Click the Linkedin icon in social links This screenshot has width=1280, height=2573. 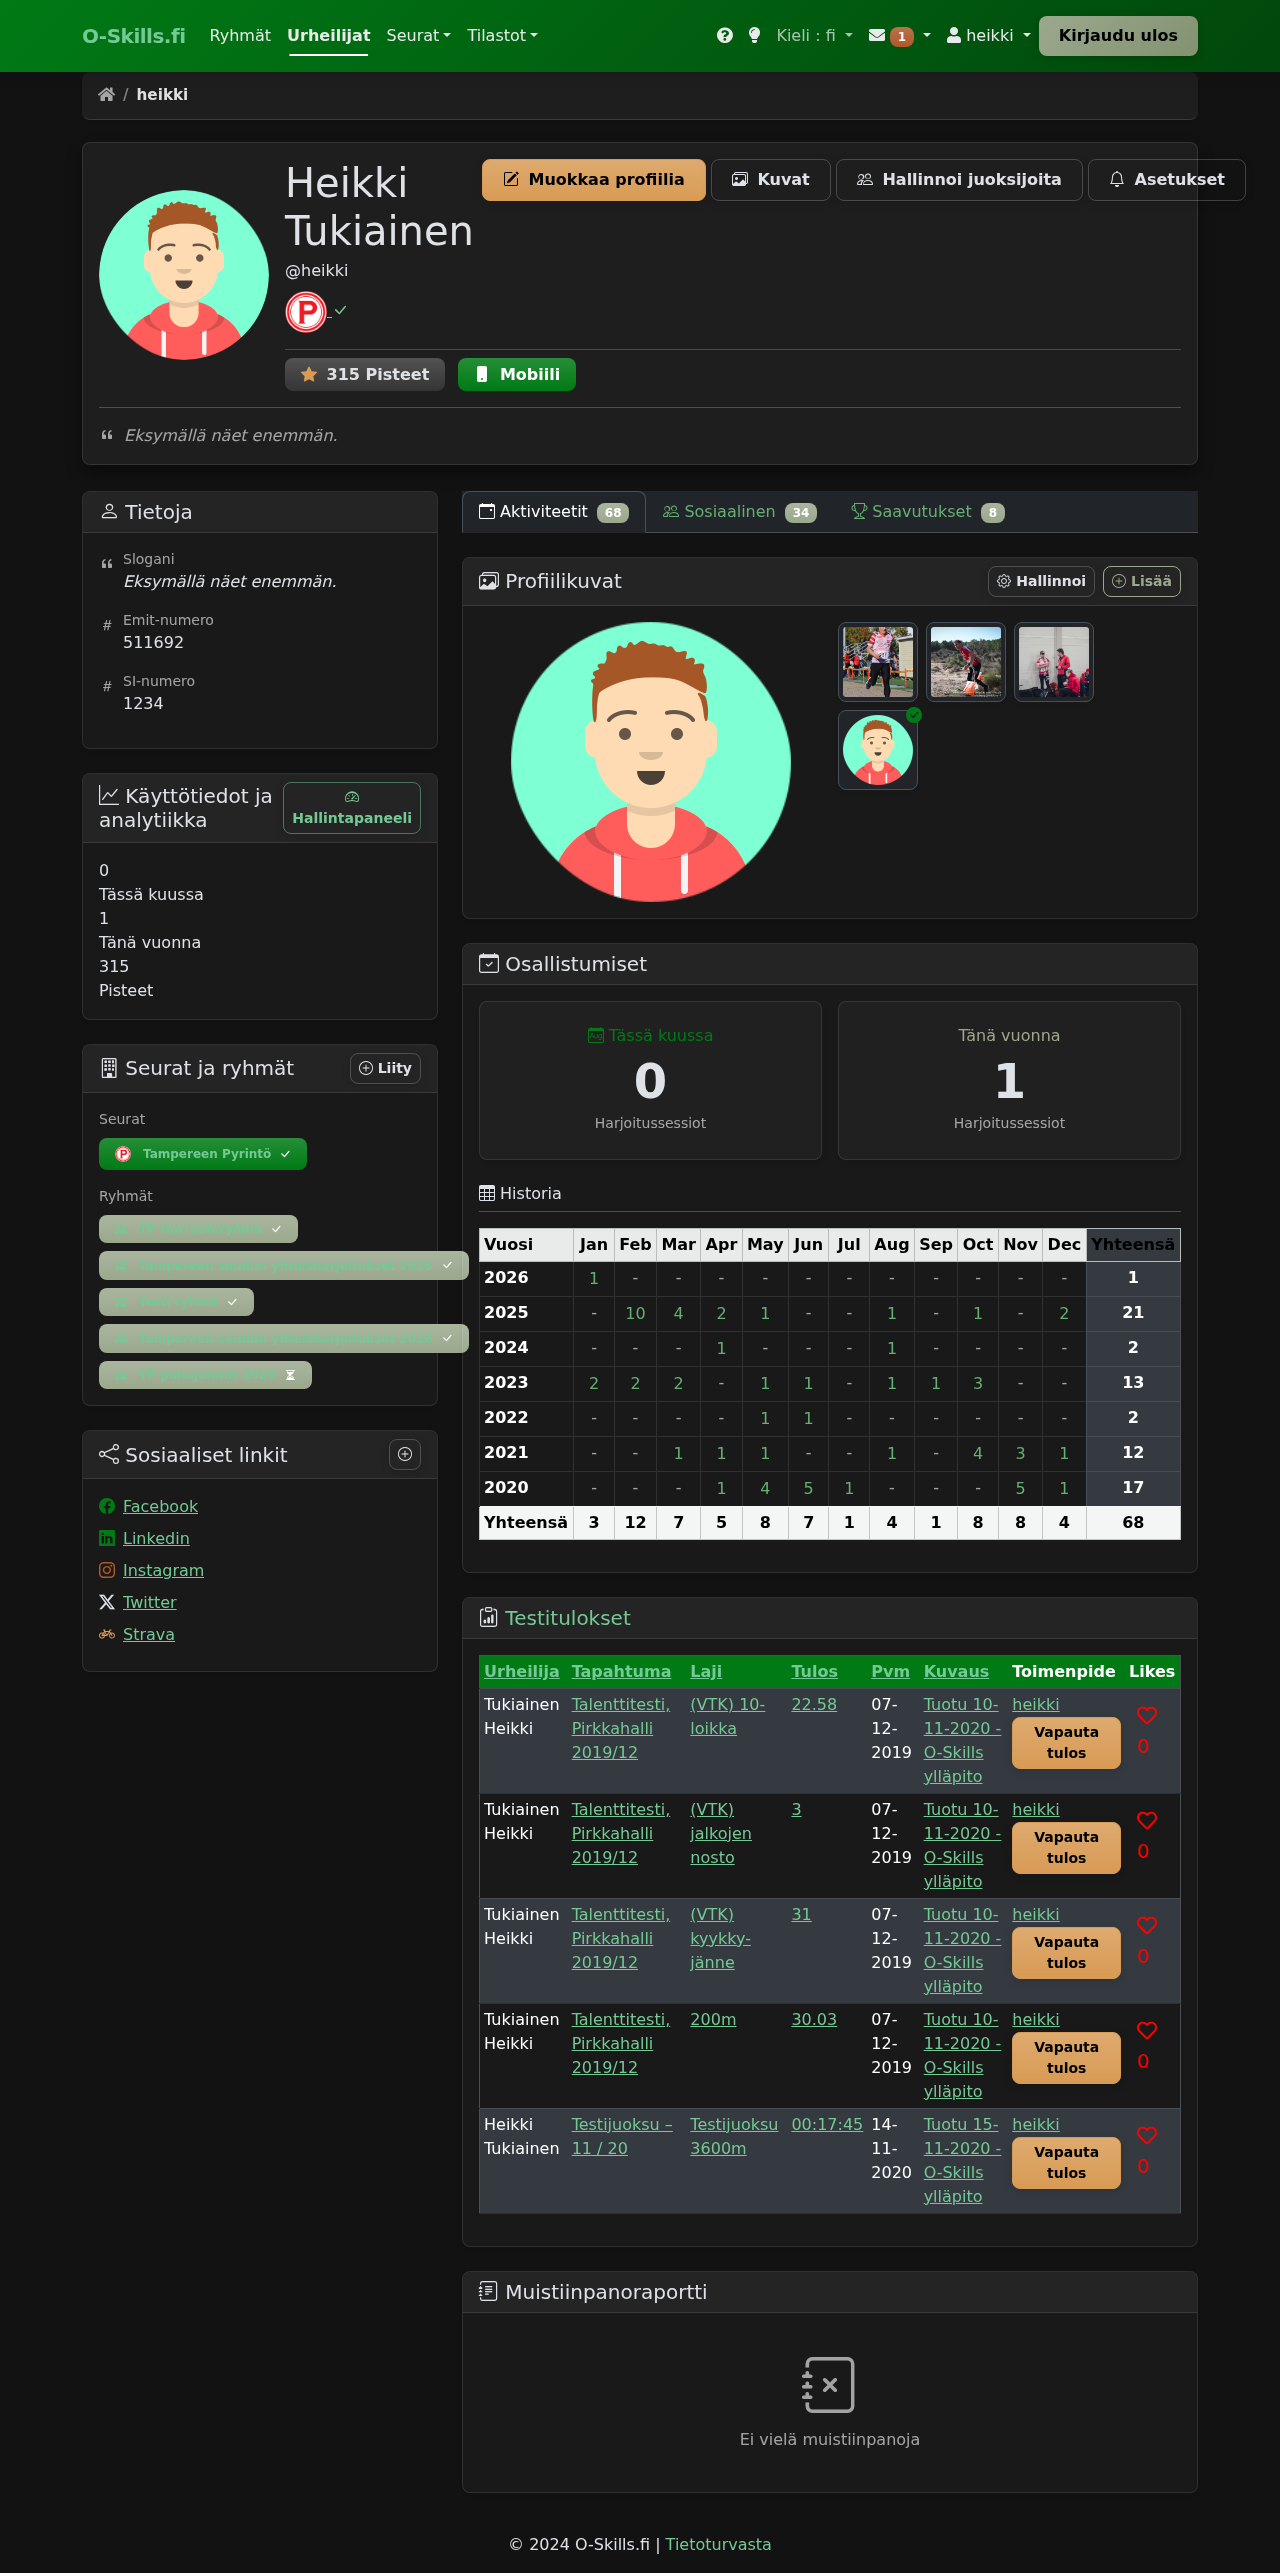tap(107, 1538)
